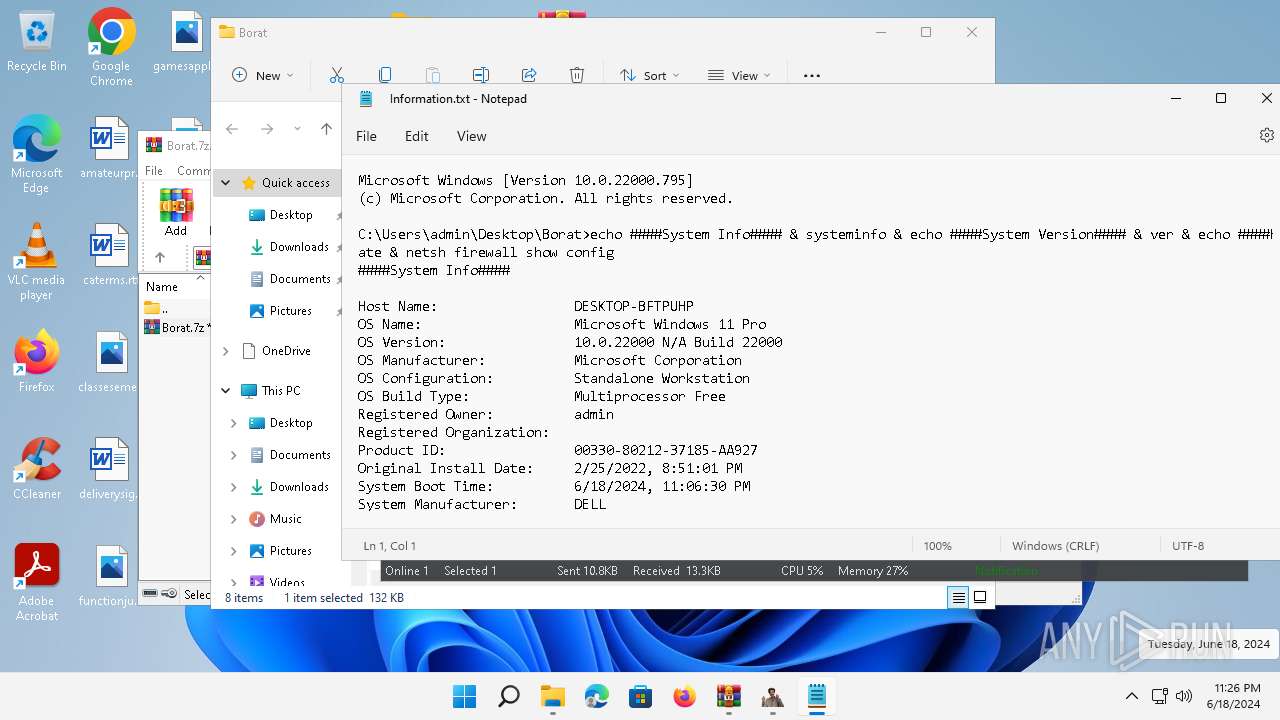Screen dimensions: 1280x720
Task: Collapse the Quick access tree node
Action: point(226,183)
